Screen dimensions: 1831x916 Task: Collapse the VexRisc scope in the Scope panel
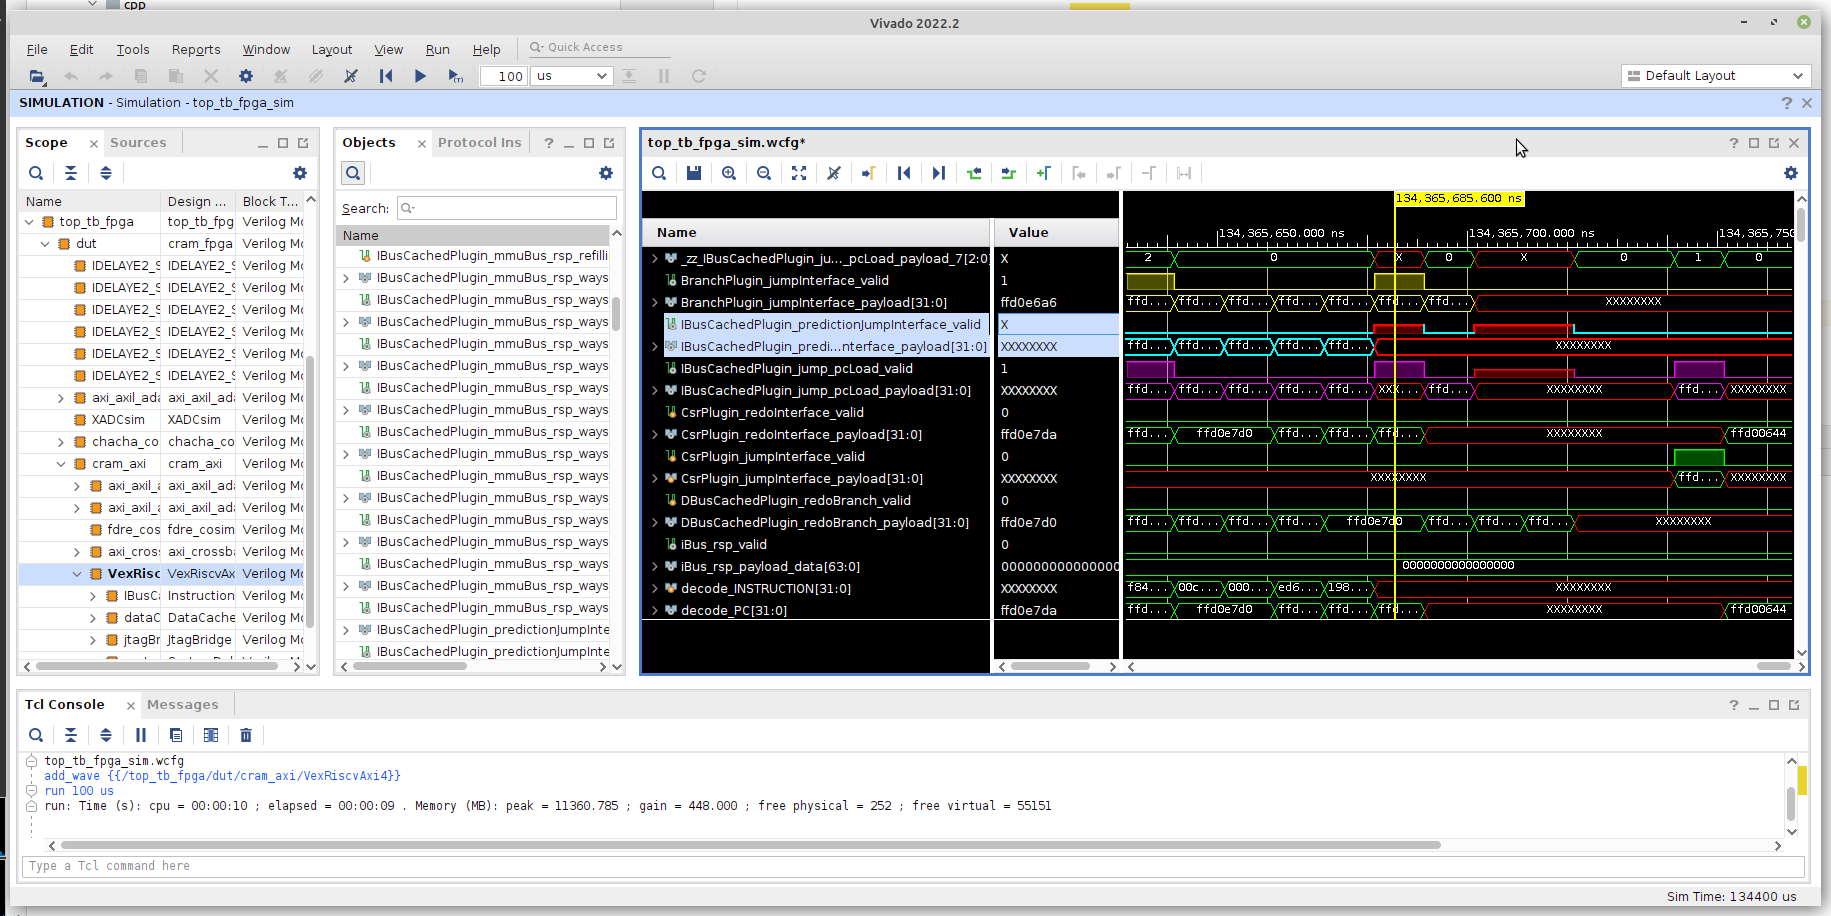77,573
